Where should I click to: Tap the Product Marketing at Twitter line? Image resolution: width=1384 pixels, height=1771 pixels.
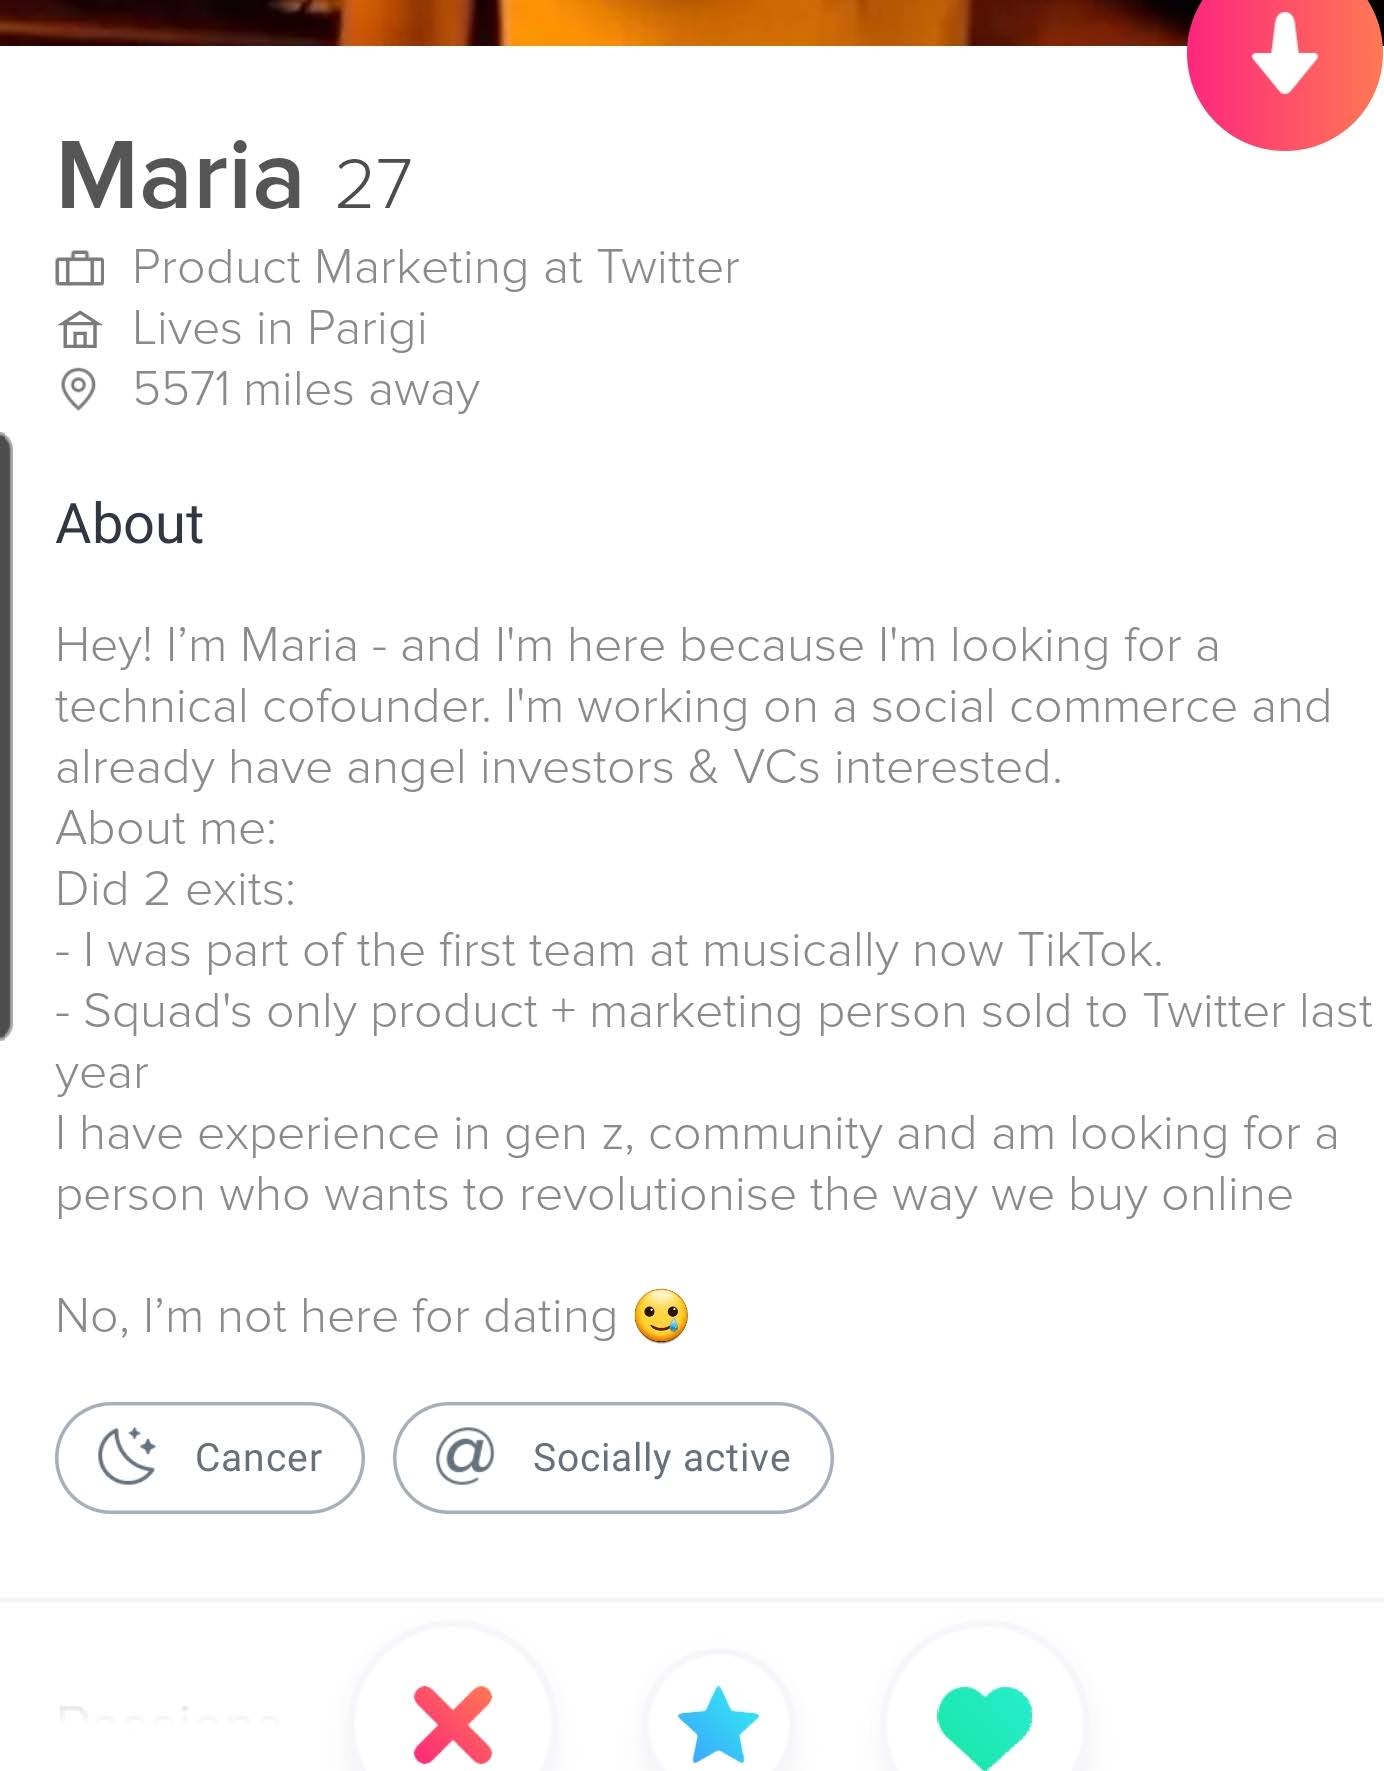(x=436, y=268)
